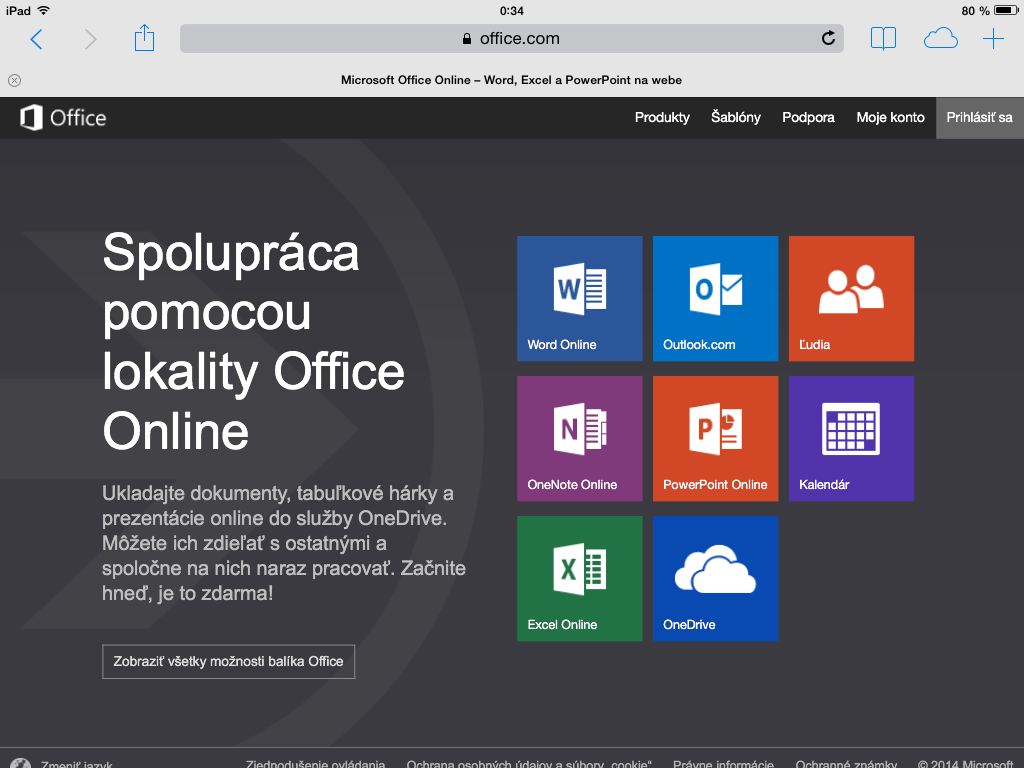Launch the PowerPoint Online tile
Screen dimensions: 1024x768
coord(715,438)
